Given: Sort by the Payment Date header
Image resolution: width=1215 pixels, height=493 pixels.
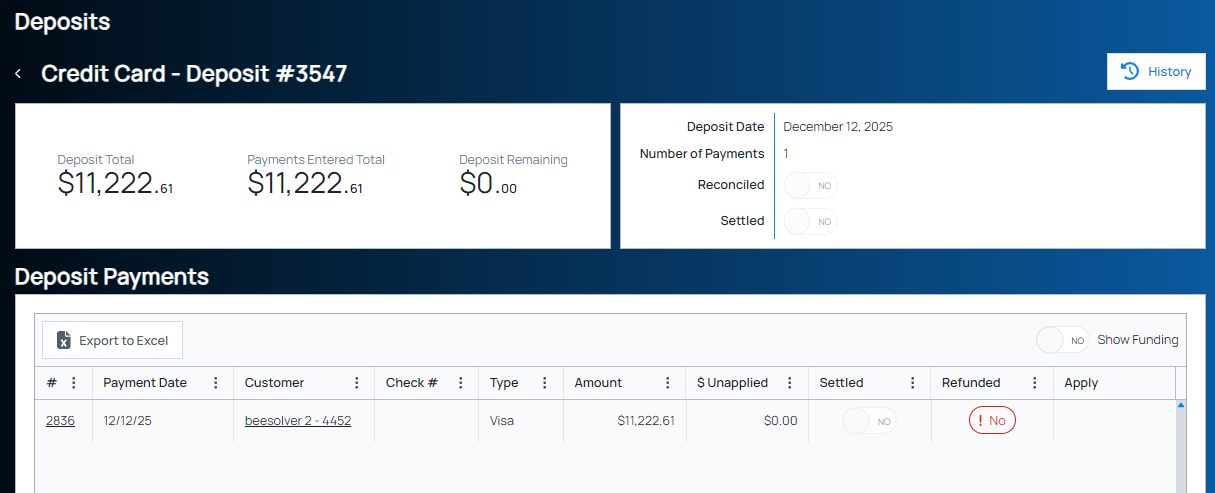Looking at the screenshot, I should (145, 383).
